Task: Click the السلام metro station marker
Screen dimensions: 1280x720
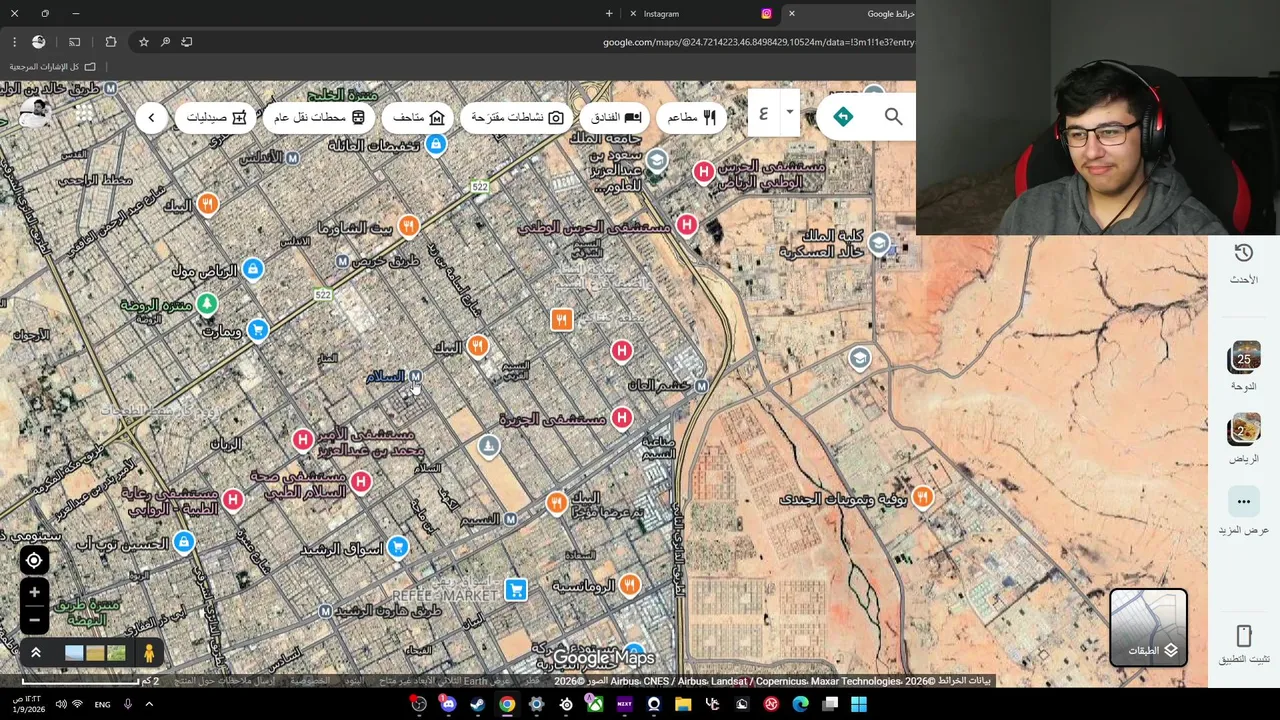Action: click(x=415, y=376)
